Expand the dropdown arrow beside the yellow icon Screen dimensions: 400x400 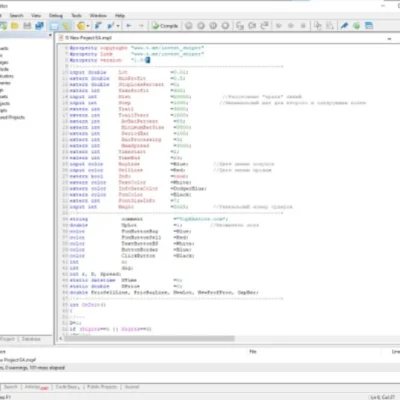[x=88, y=26]
